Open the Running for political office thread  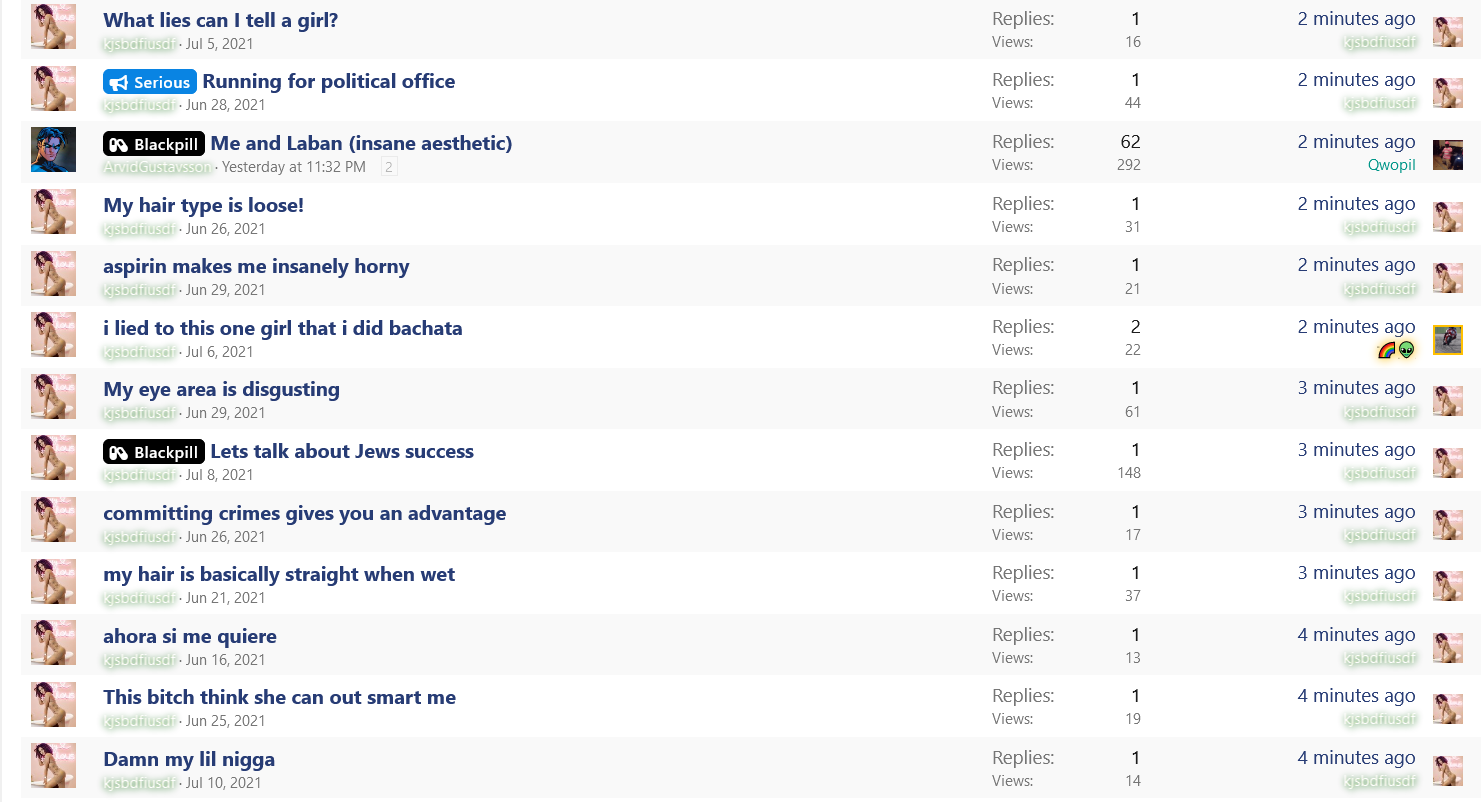(329, 82)
